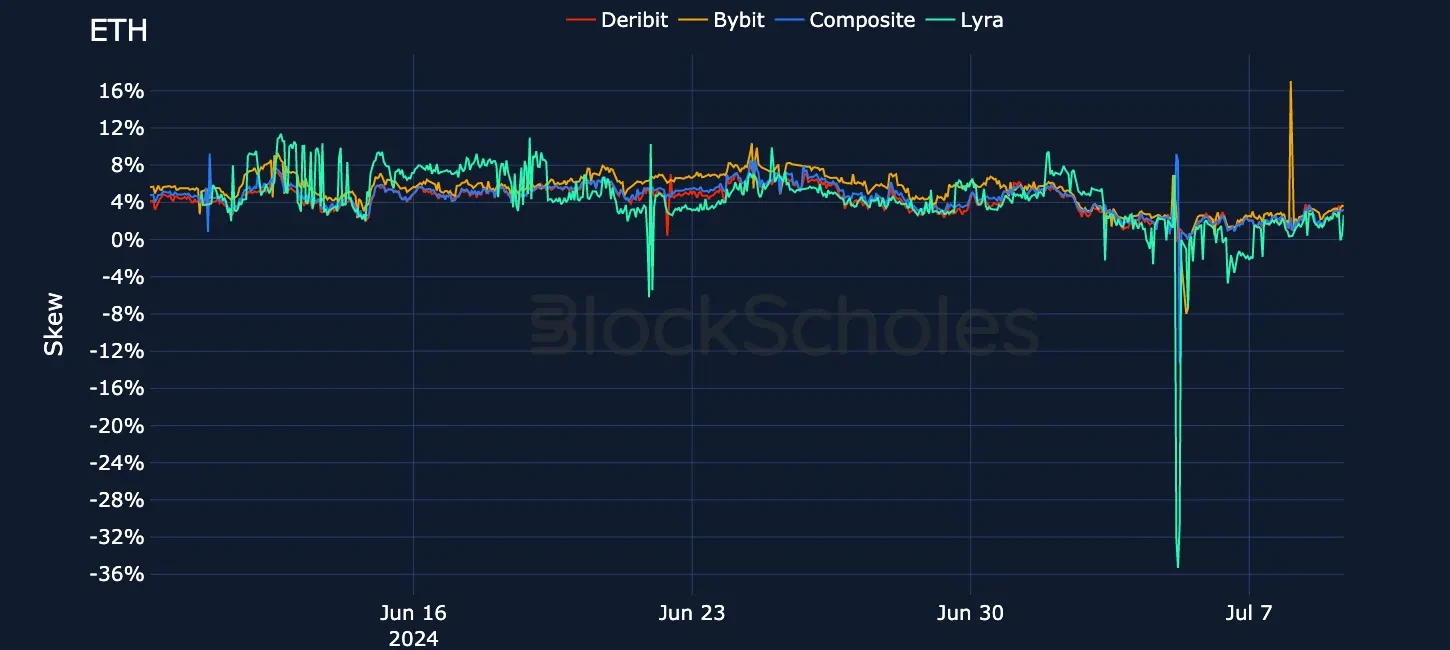Click the ETH chart title
Viewport: 1450px width, 650px height.
point(118,31)
